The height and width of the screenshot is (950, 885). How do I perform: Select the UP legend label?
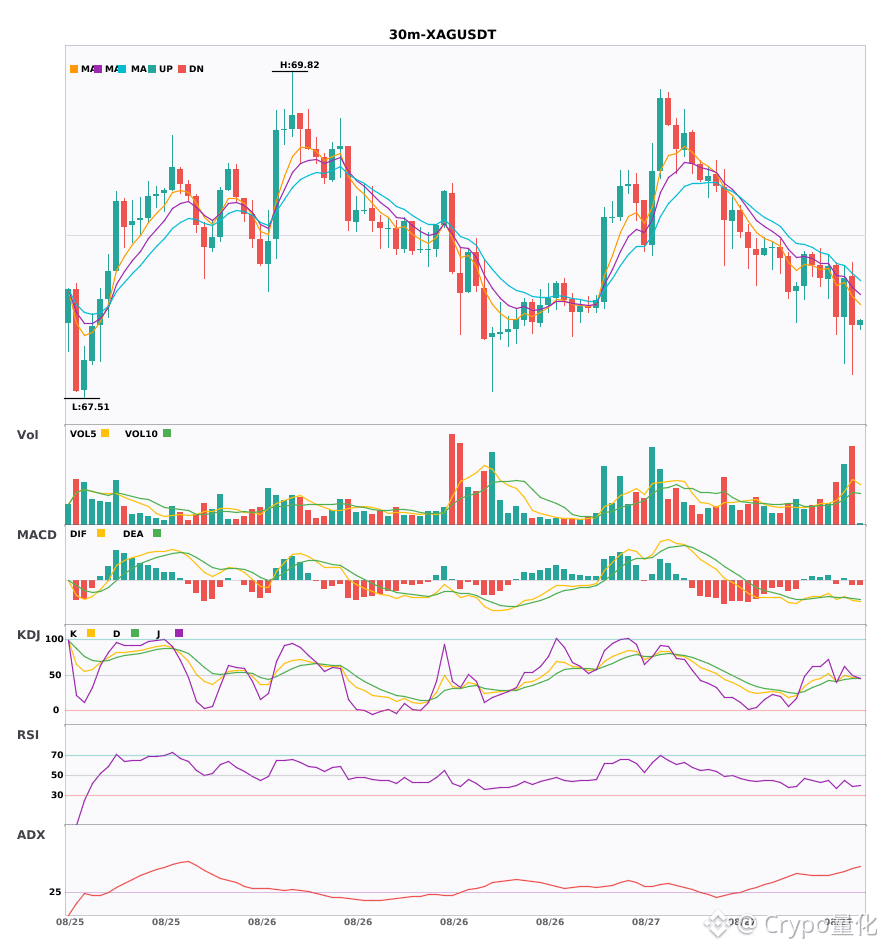(x=166, y=69)
